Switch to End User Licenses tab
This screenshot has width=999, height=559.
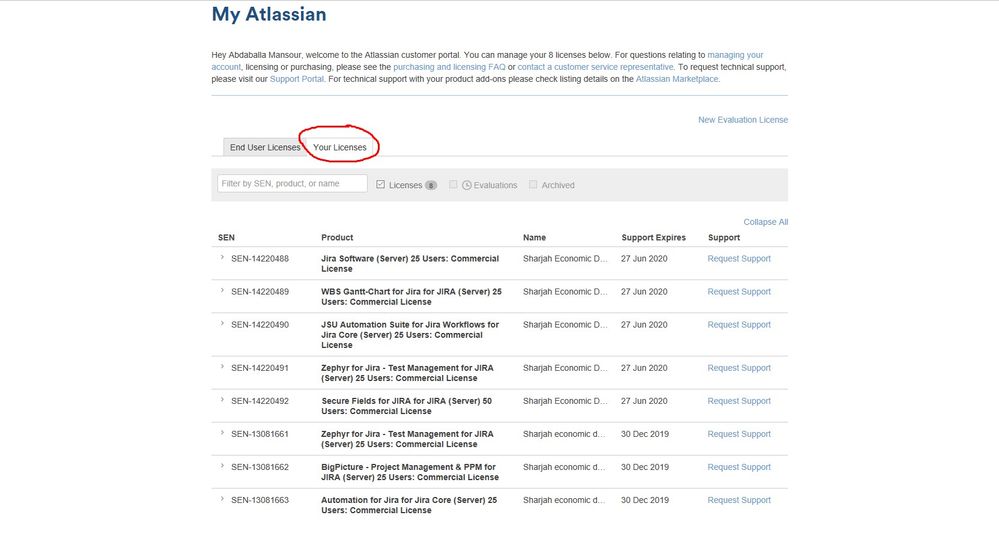(264, 147)
